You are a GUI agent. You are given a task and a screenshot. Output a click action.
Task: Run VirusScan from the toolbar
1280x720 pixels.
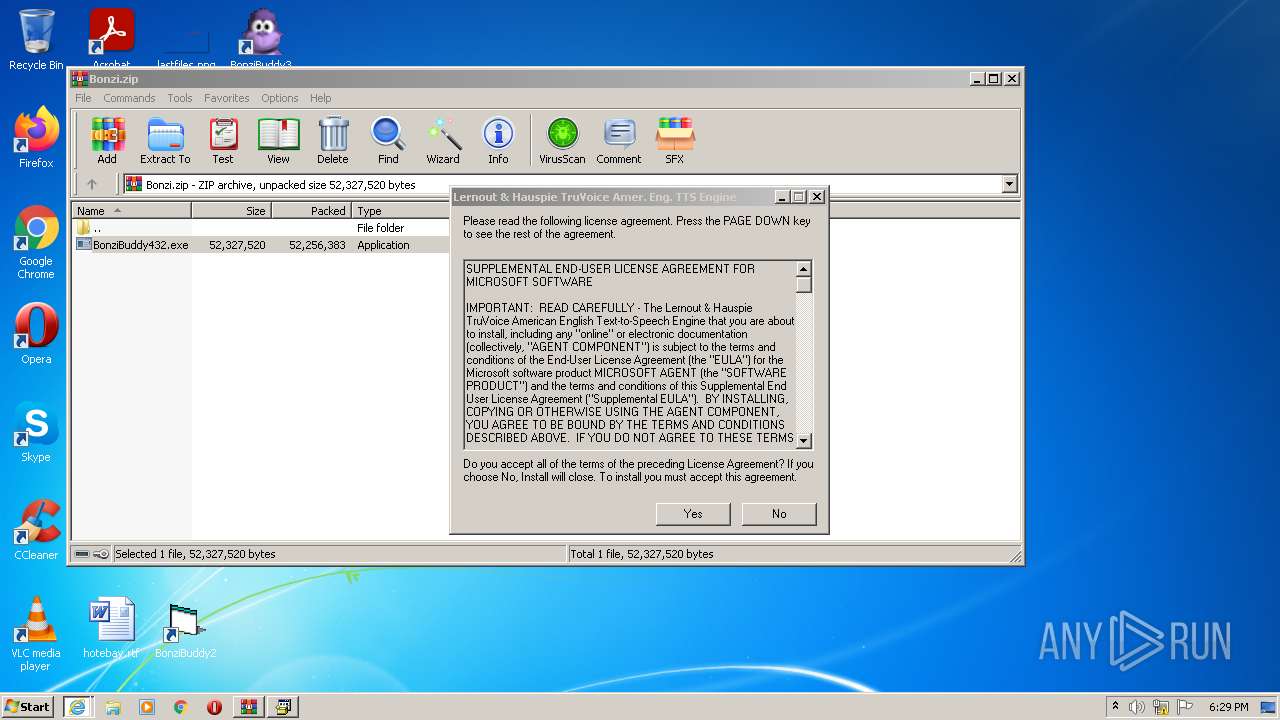562,140
